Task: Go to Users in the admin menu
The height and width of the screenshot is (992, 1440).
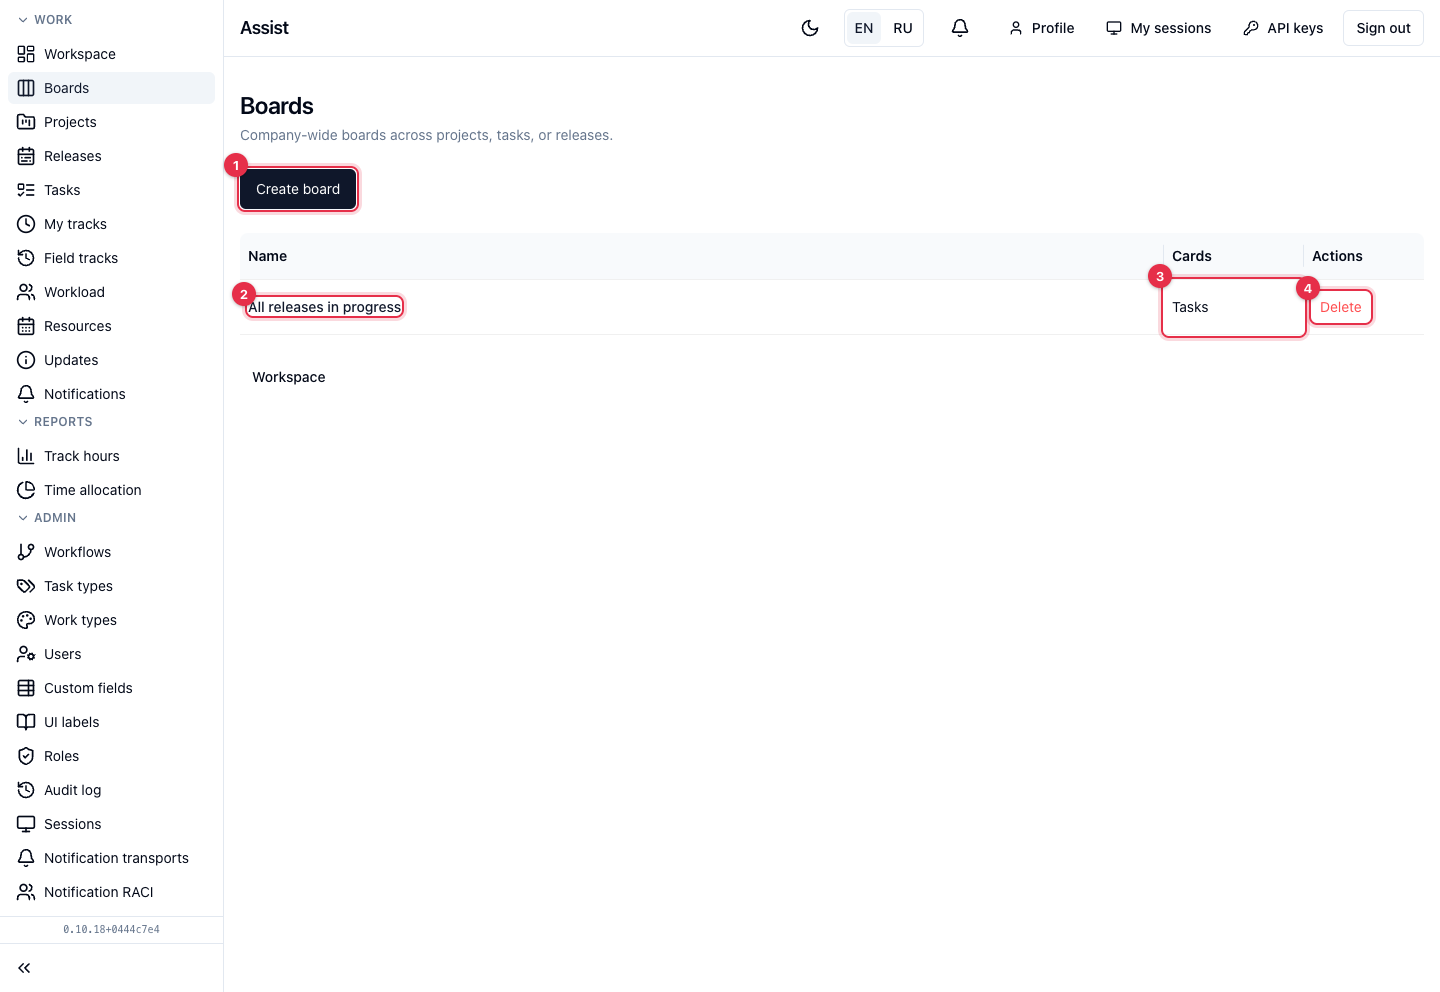Action: click(111, 654)
